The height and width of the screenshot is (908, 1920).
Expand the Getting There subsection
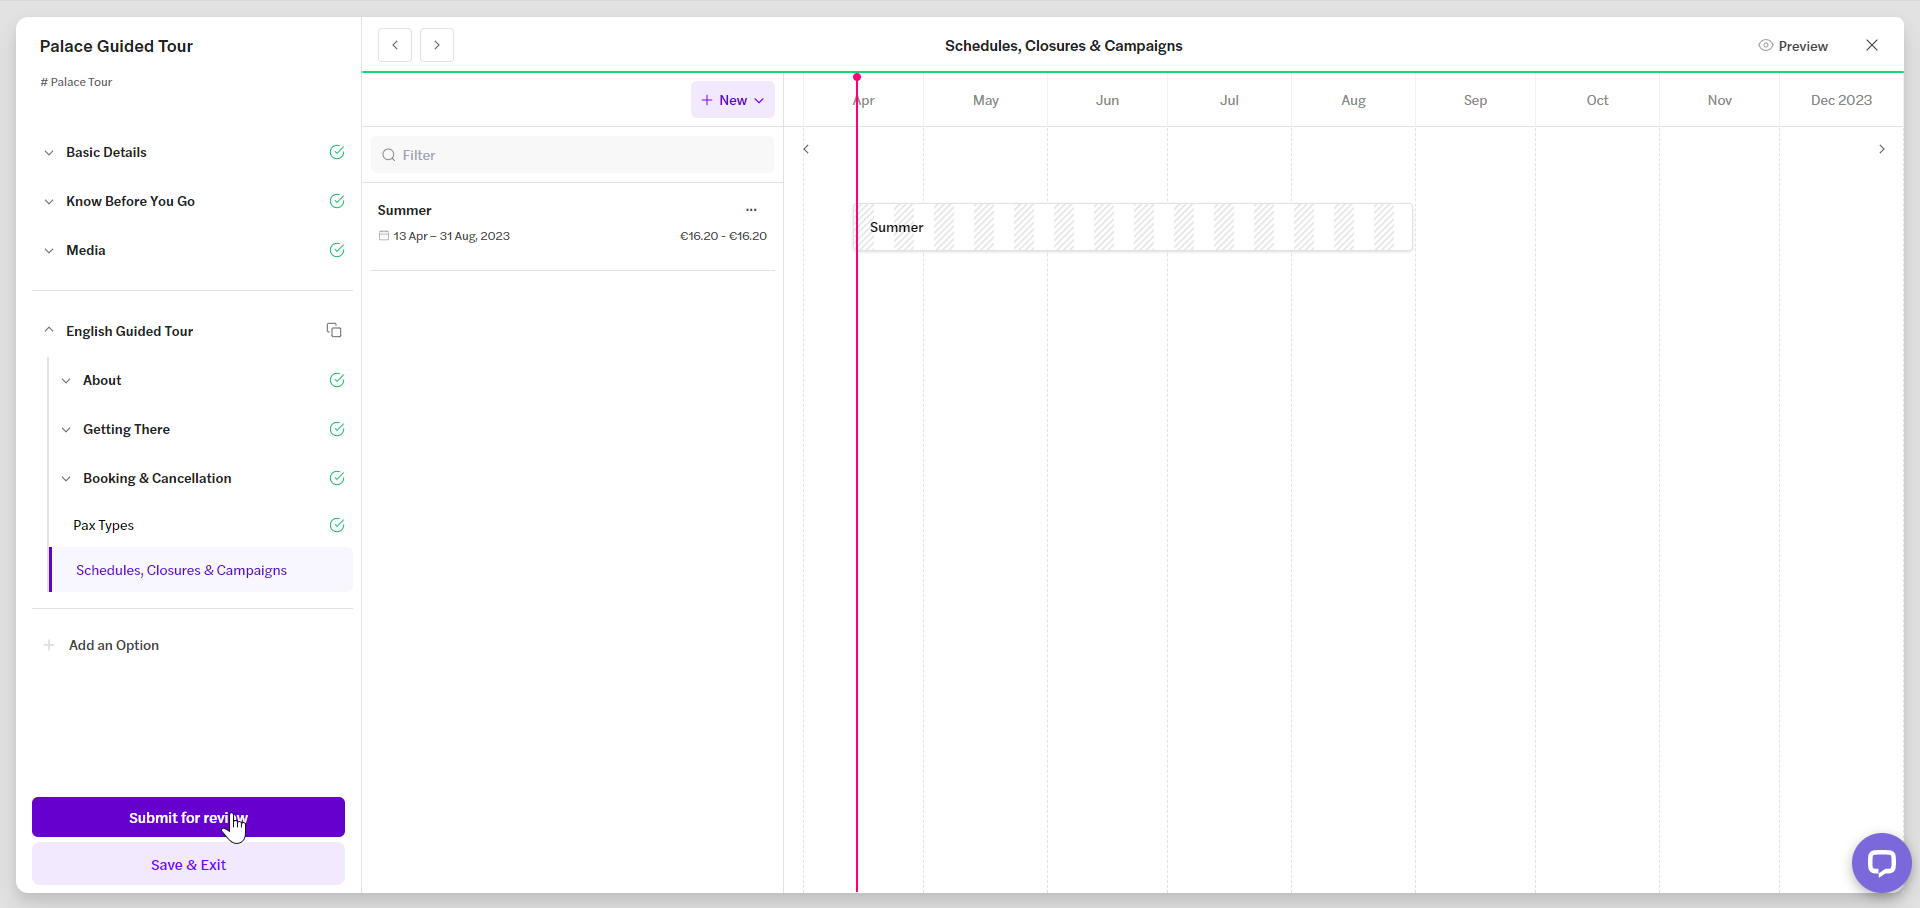(66, 429)
